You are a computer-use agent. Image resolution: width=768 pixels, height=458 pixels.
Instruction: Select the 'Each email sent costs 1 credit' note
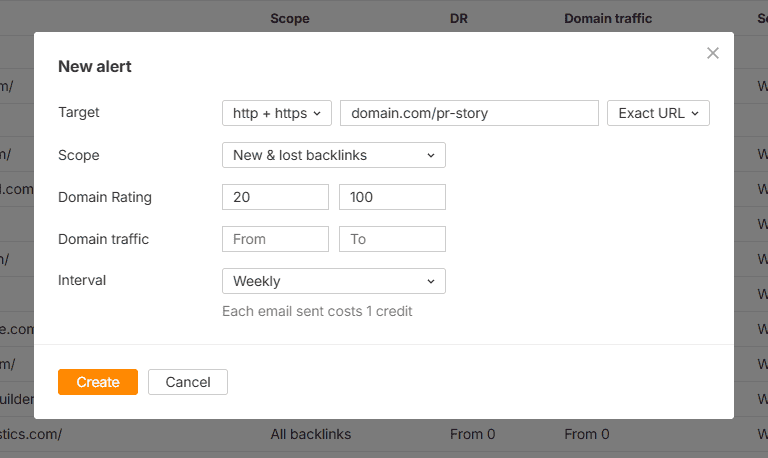pos(317,312)
